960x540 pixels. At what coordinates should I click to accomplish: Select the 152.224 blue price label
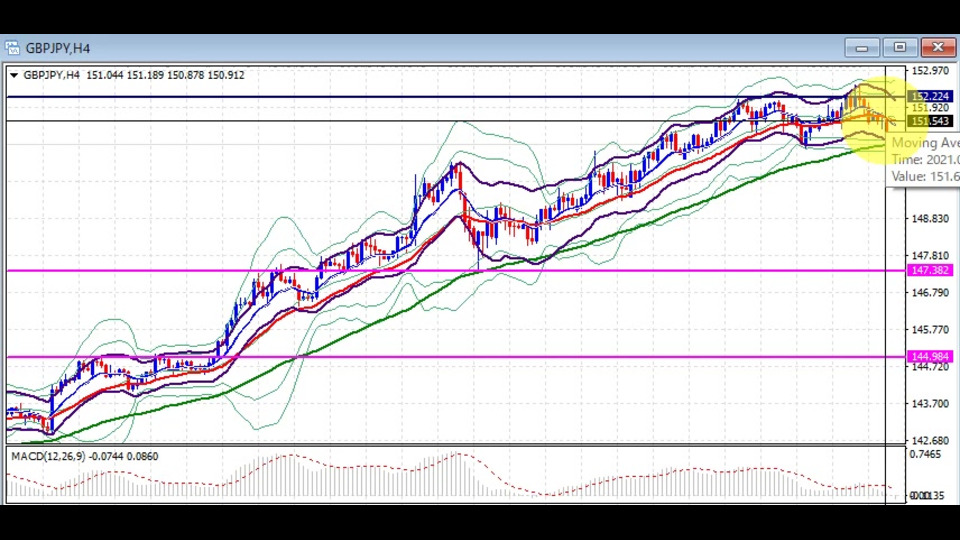929,96
